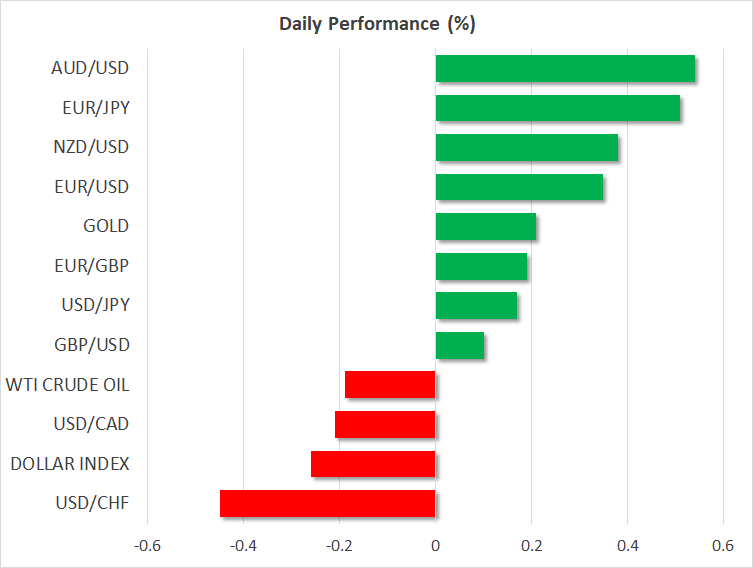Click the DOLLAR INDEX red bar
Viewport: 753px width, 568px height.
point(373,464)
